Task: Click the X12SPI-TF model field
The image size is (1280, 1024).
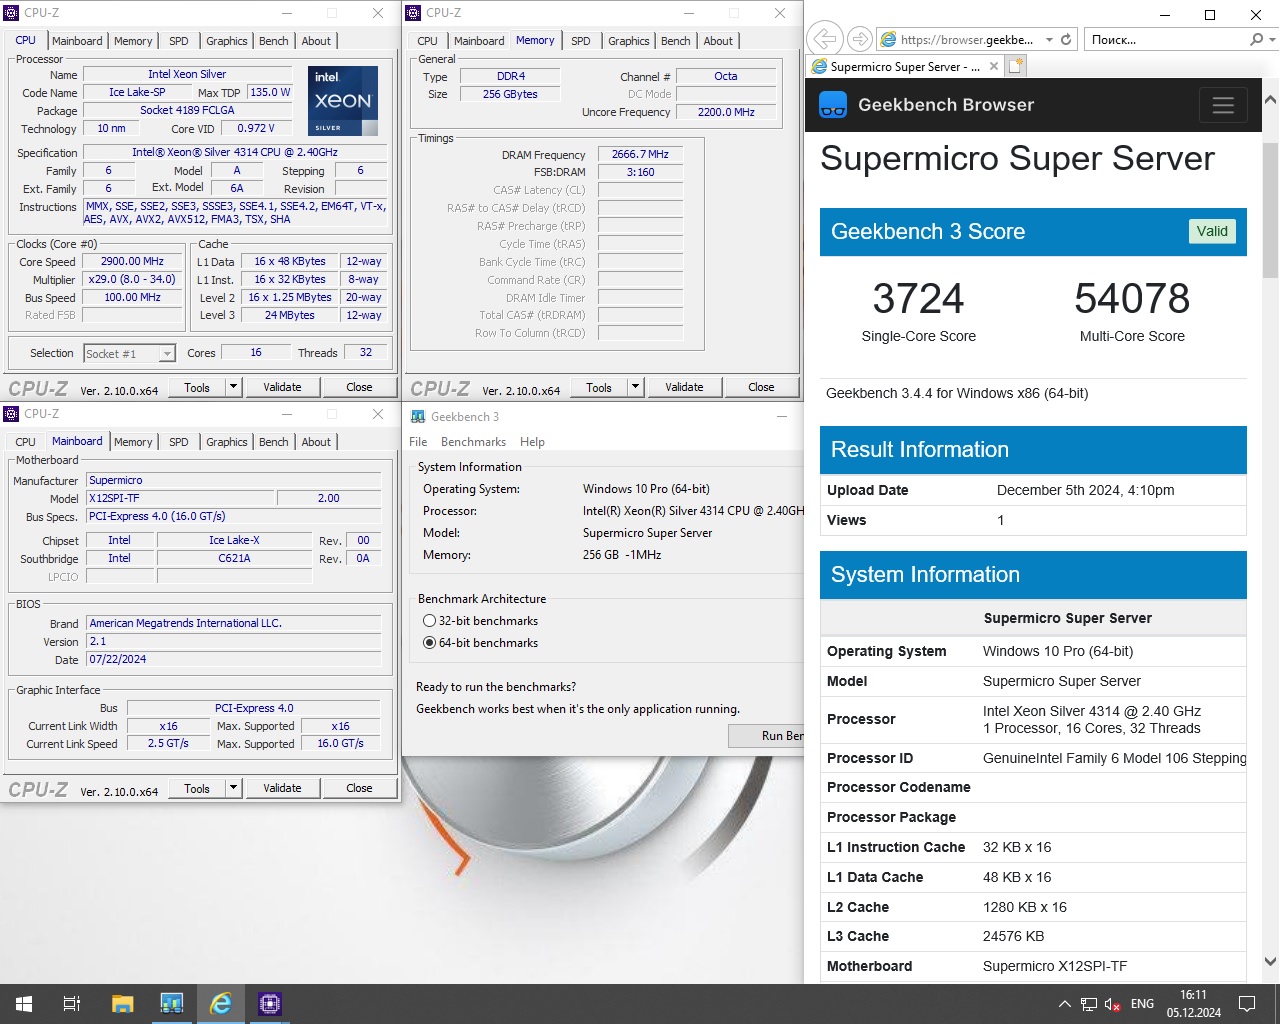Action: (x=179, y=498)
